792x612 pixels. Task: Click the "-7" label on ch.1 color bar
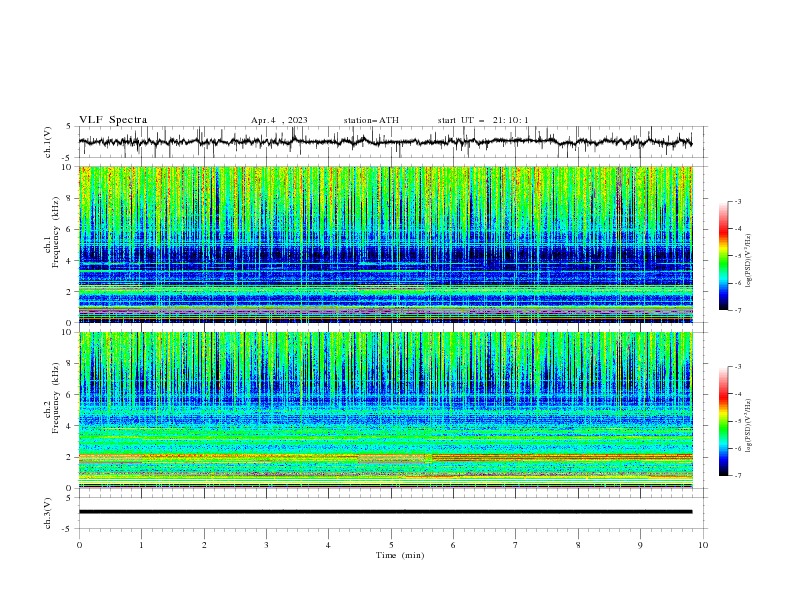[x=738, y=310]
